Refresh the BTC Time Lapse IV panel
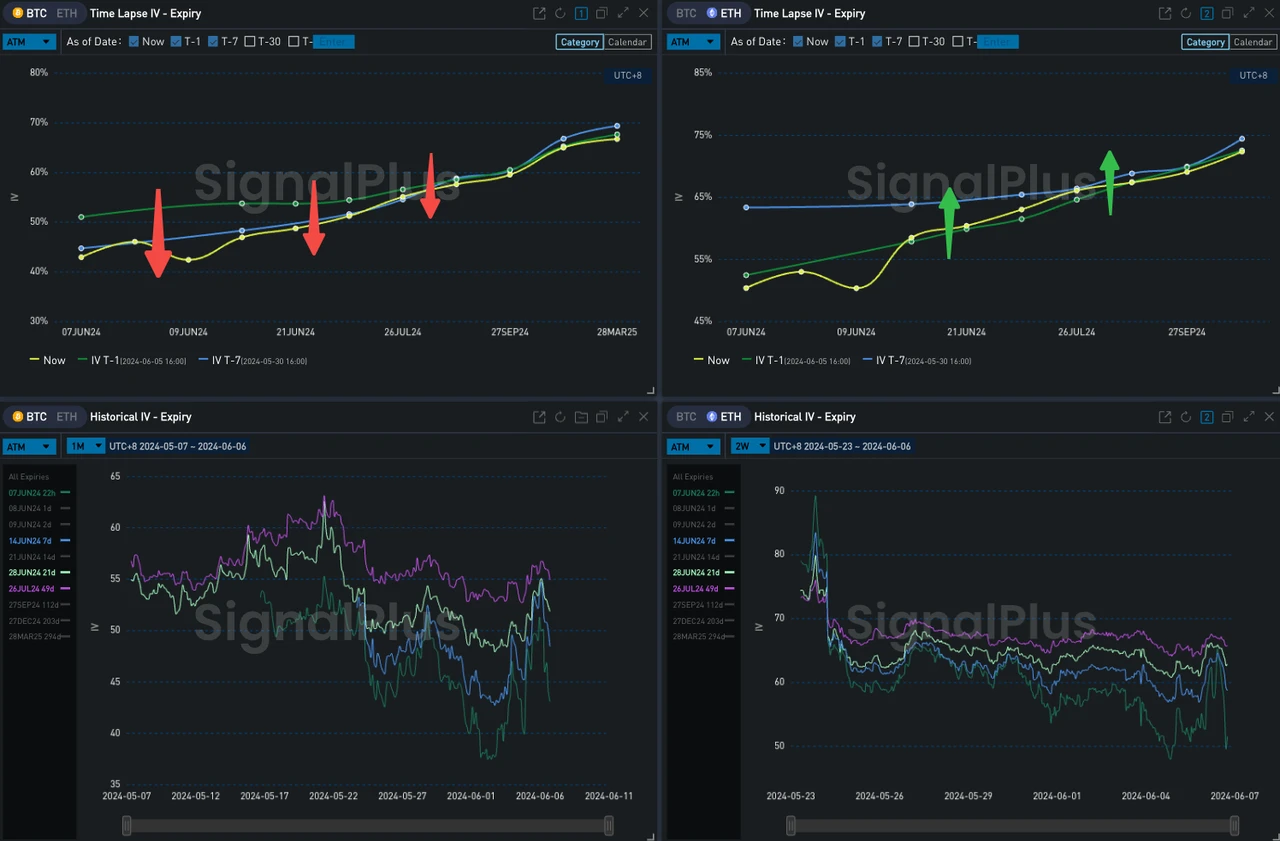 click(x=560, y=13)
